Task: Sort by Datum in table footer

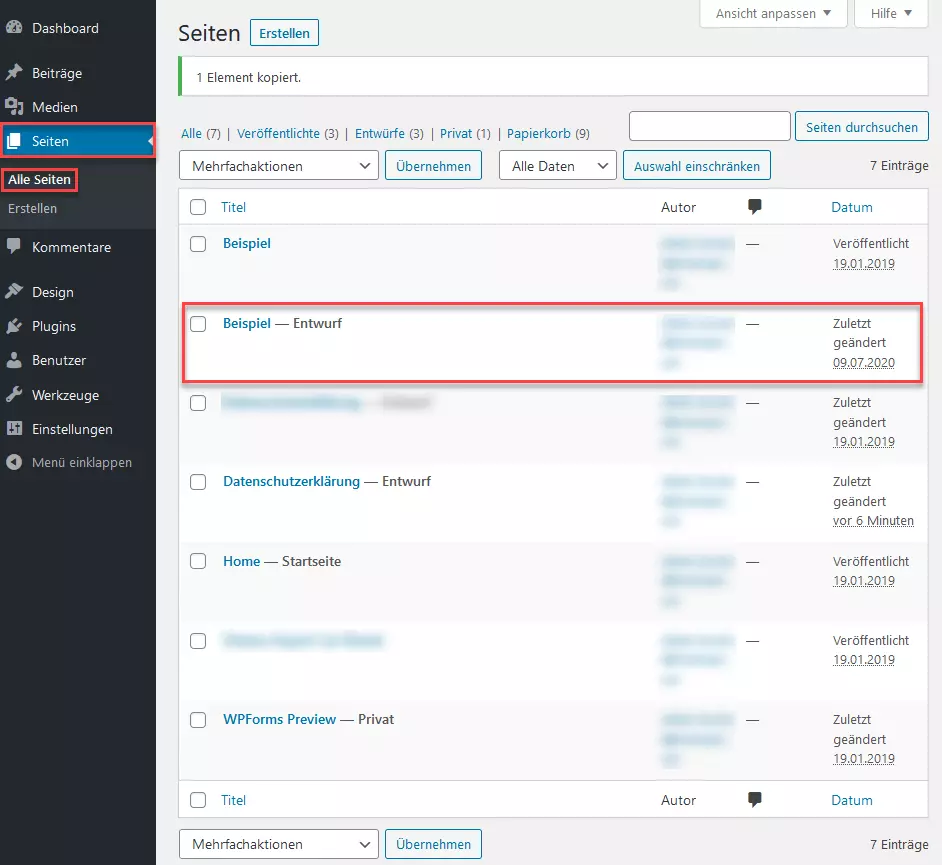Action: click(x=851, y=800)
